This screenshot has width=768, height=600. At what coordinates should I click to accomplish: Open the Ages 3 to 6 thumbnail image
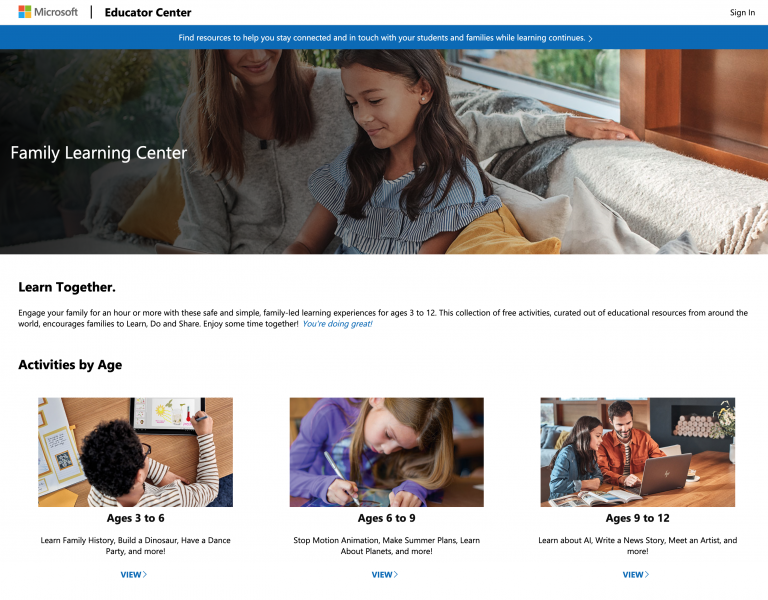pyautogui.click(x=135, y=452)
